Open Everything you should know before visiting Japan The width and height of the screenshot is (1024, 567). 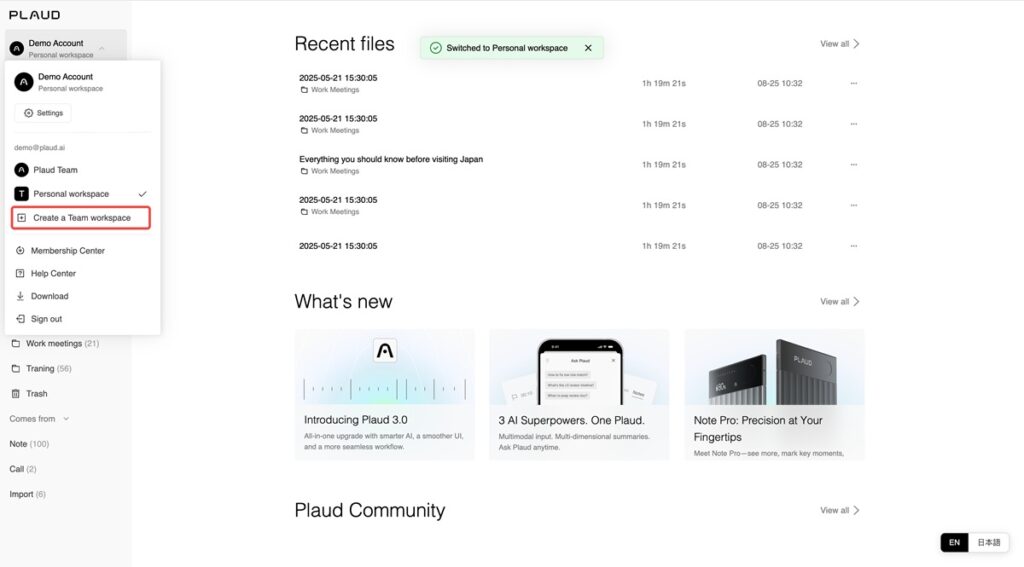pos(391,159)
